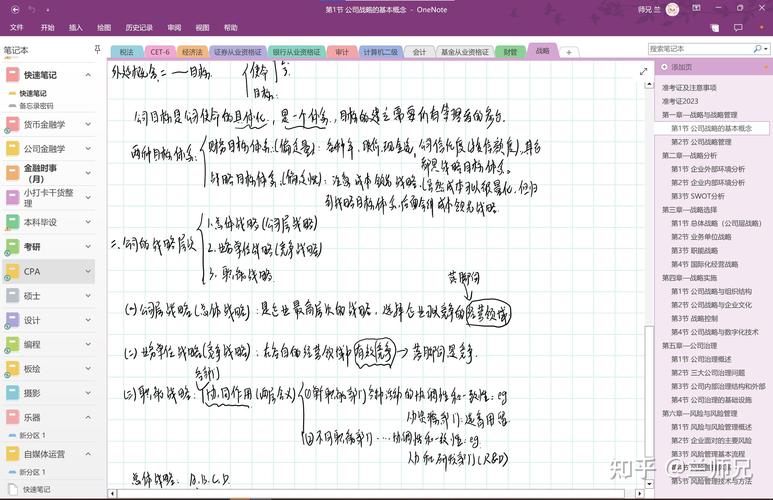Open the page 第3节 SWOT分析
The height and width of the screenshot is (500, 773).
coord(698,196)
